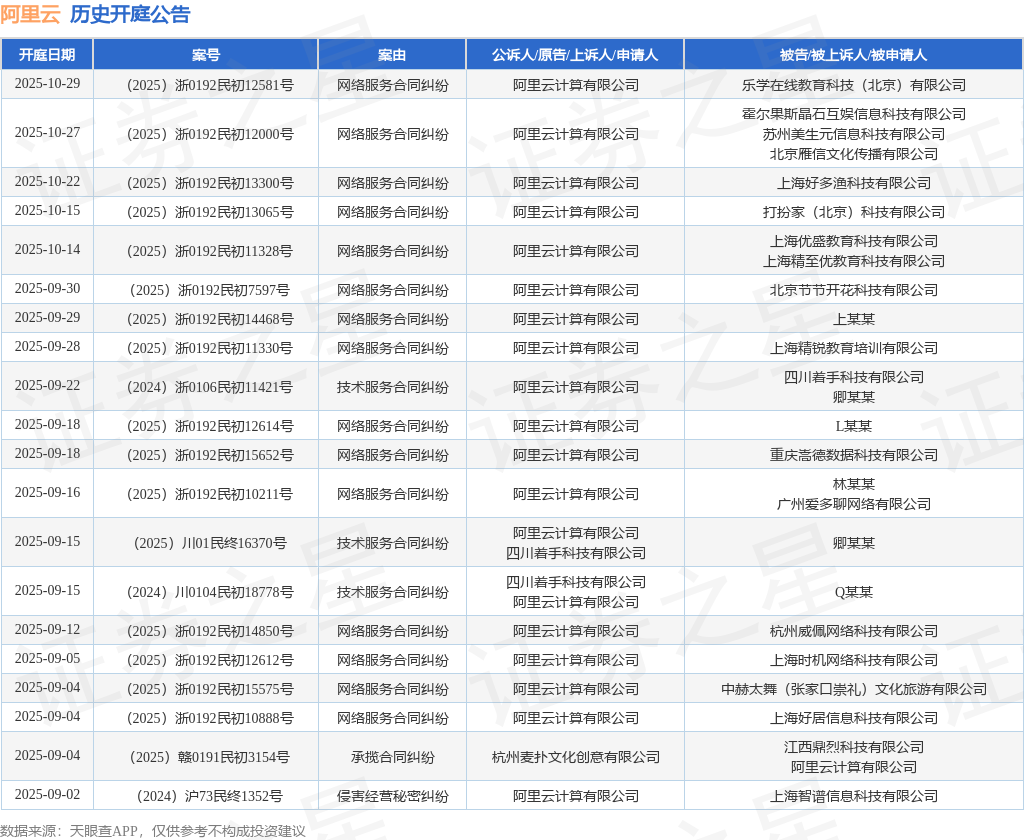Click 上海好多渔科技有限公司
This screenshot has height=840, width=1024.
(x=854, y=183)
